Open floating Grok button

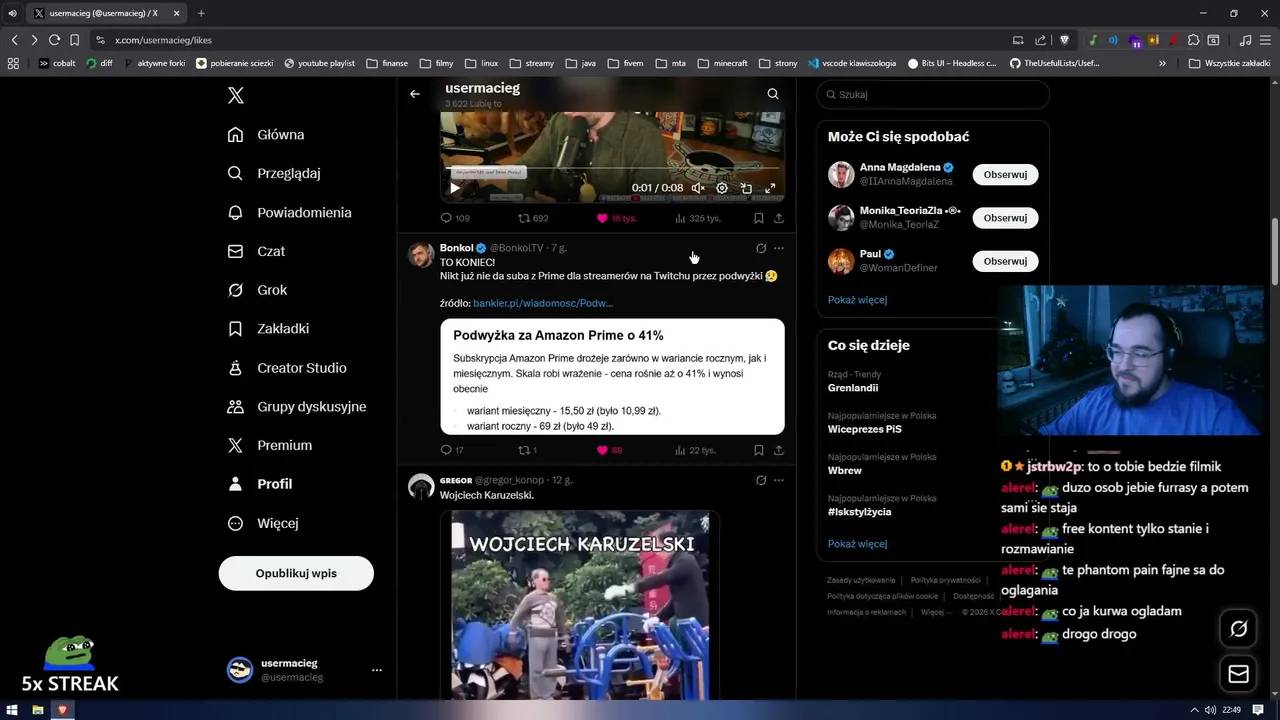point(1238,629)
